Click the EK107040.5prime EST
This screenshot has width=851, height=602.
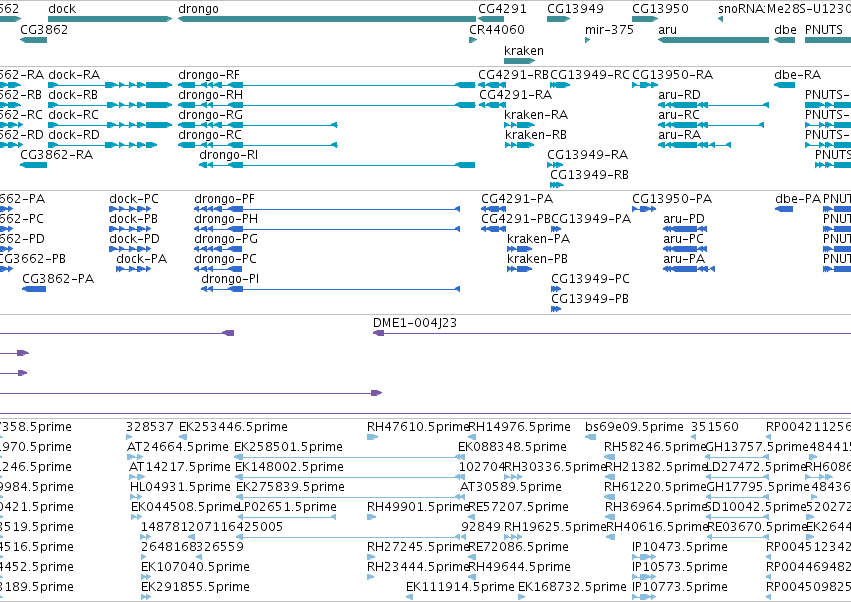click(x=146, y=577)
